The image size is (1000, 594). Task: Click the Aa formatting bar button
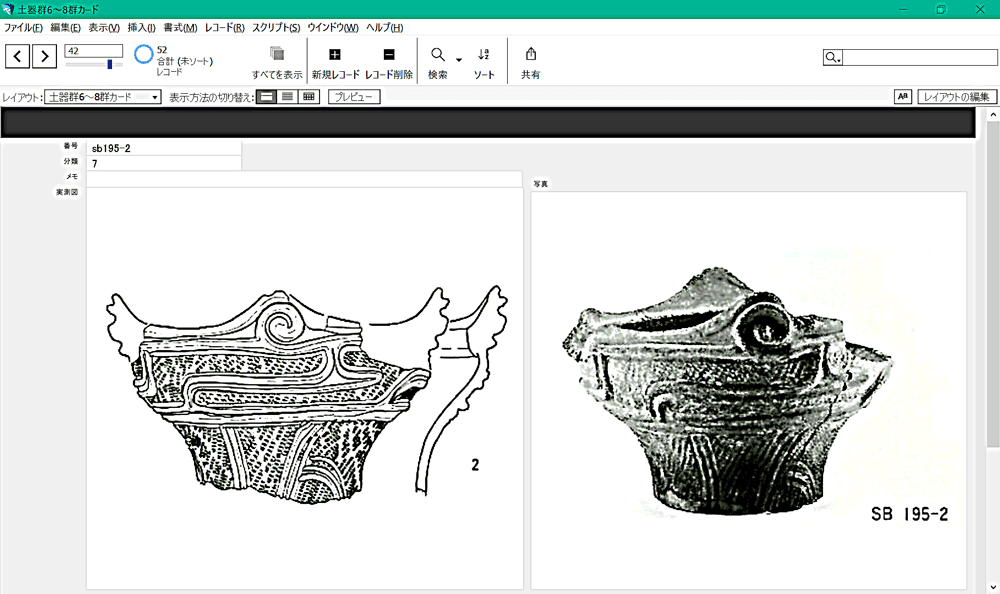(902, 96)
